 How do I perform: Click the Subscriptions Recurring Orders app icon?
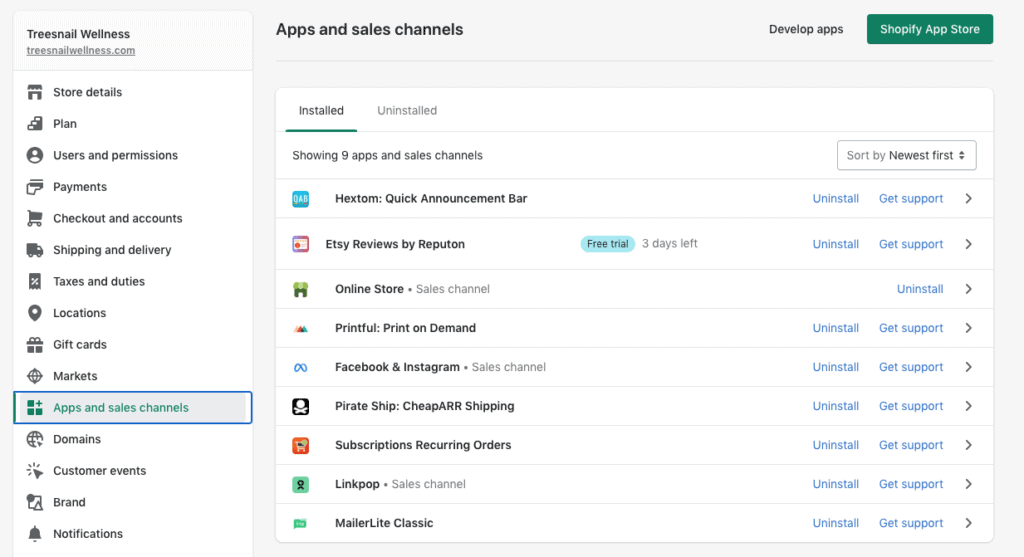300,445
